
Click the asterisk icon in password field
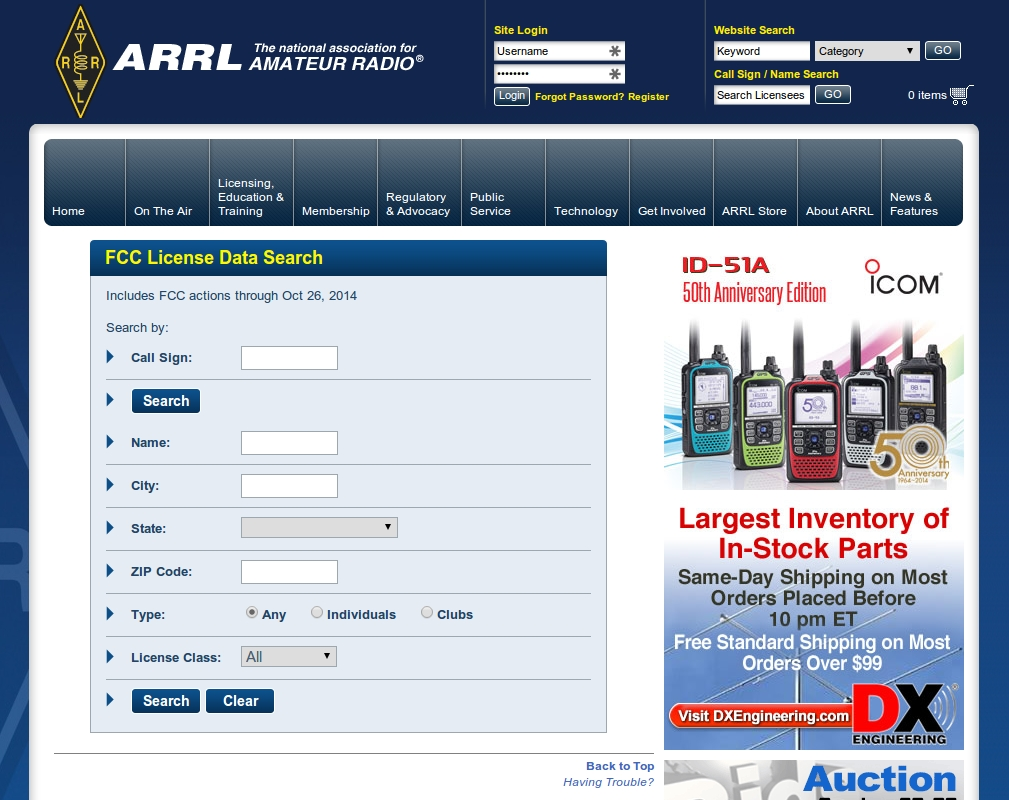pyautogui.click(x=615, y=74)
